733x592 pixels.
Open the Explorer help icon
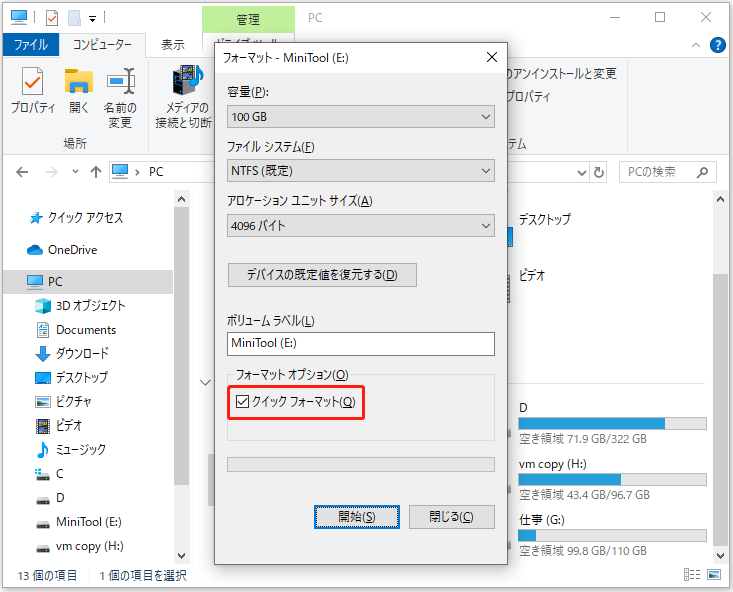pos(718,45)
